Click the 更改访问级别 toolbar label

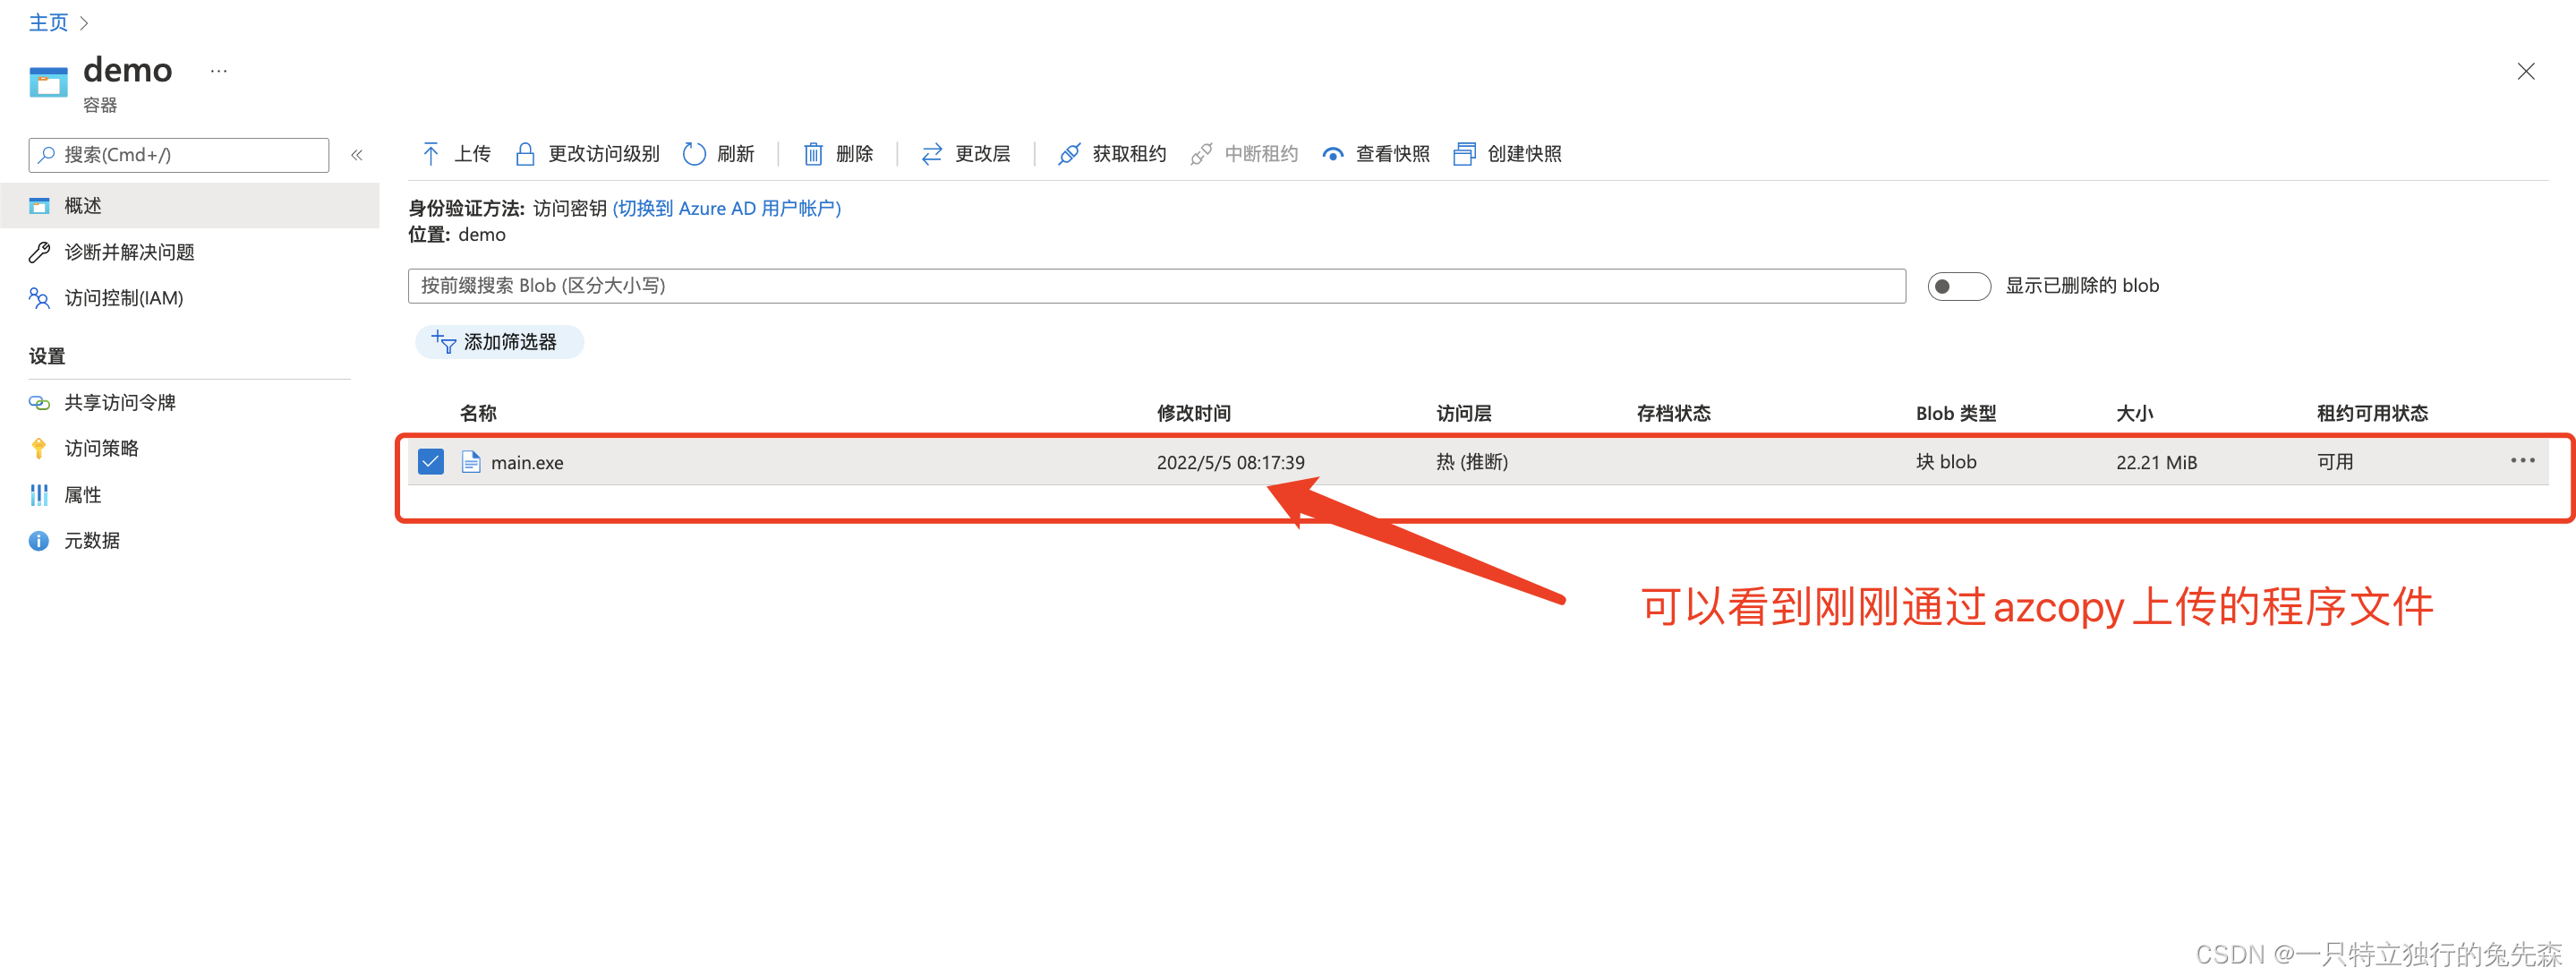[x=604, y=153]
